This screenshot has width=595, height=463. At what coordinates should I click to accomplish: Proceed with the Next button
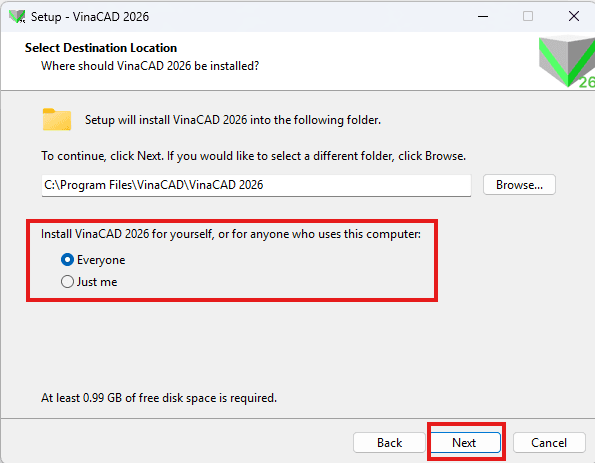[466, 443]
